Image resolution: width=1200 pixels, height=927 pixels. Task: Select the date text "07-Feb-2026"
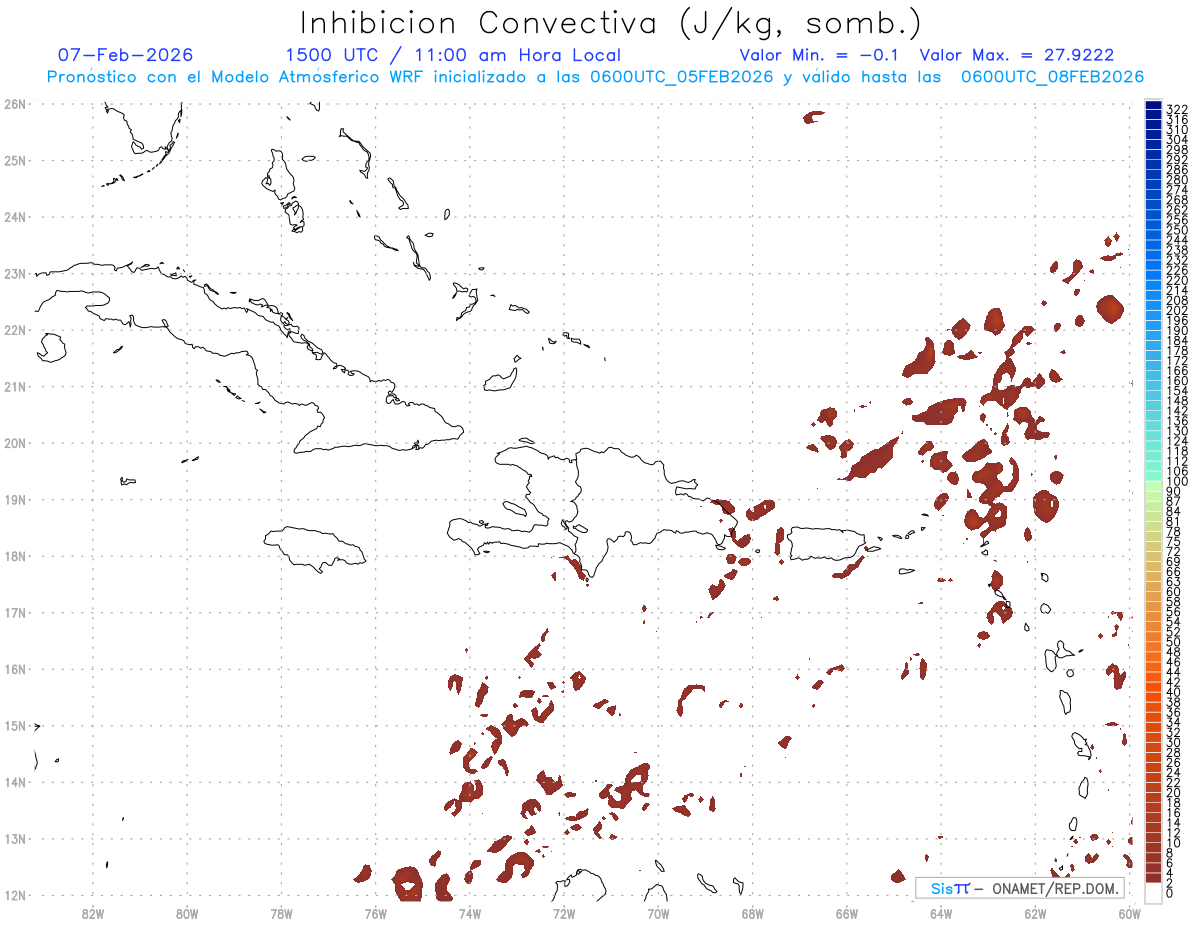[125, 55]
